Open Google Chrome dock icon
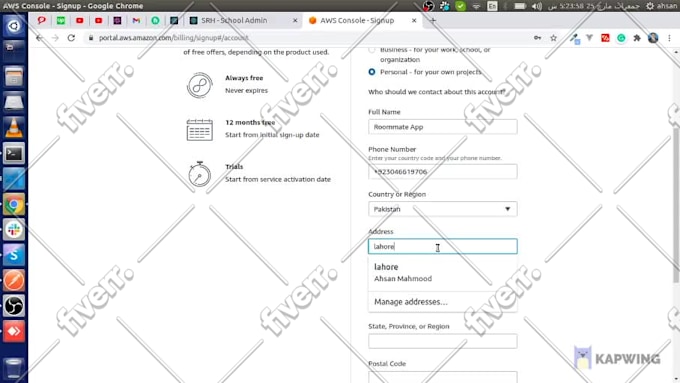680x383 pixels. [14, 205]
